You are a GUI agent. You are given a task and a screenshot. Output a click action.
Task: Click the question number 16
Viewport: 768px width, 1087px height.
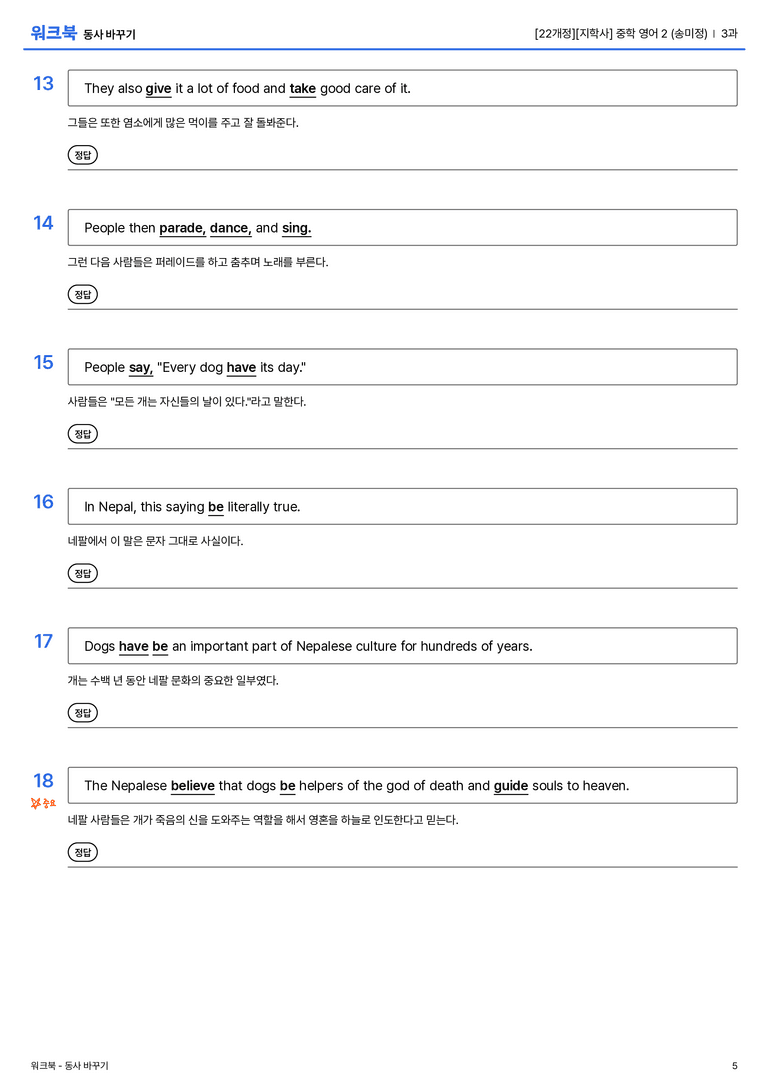tap(43, 501)
